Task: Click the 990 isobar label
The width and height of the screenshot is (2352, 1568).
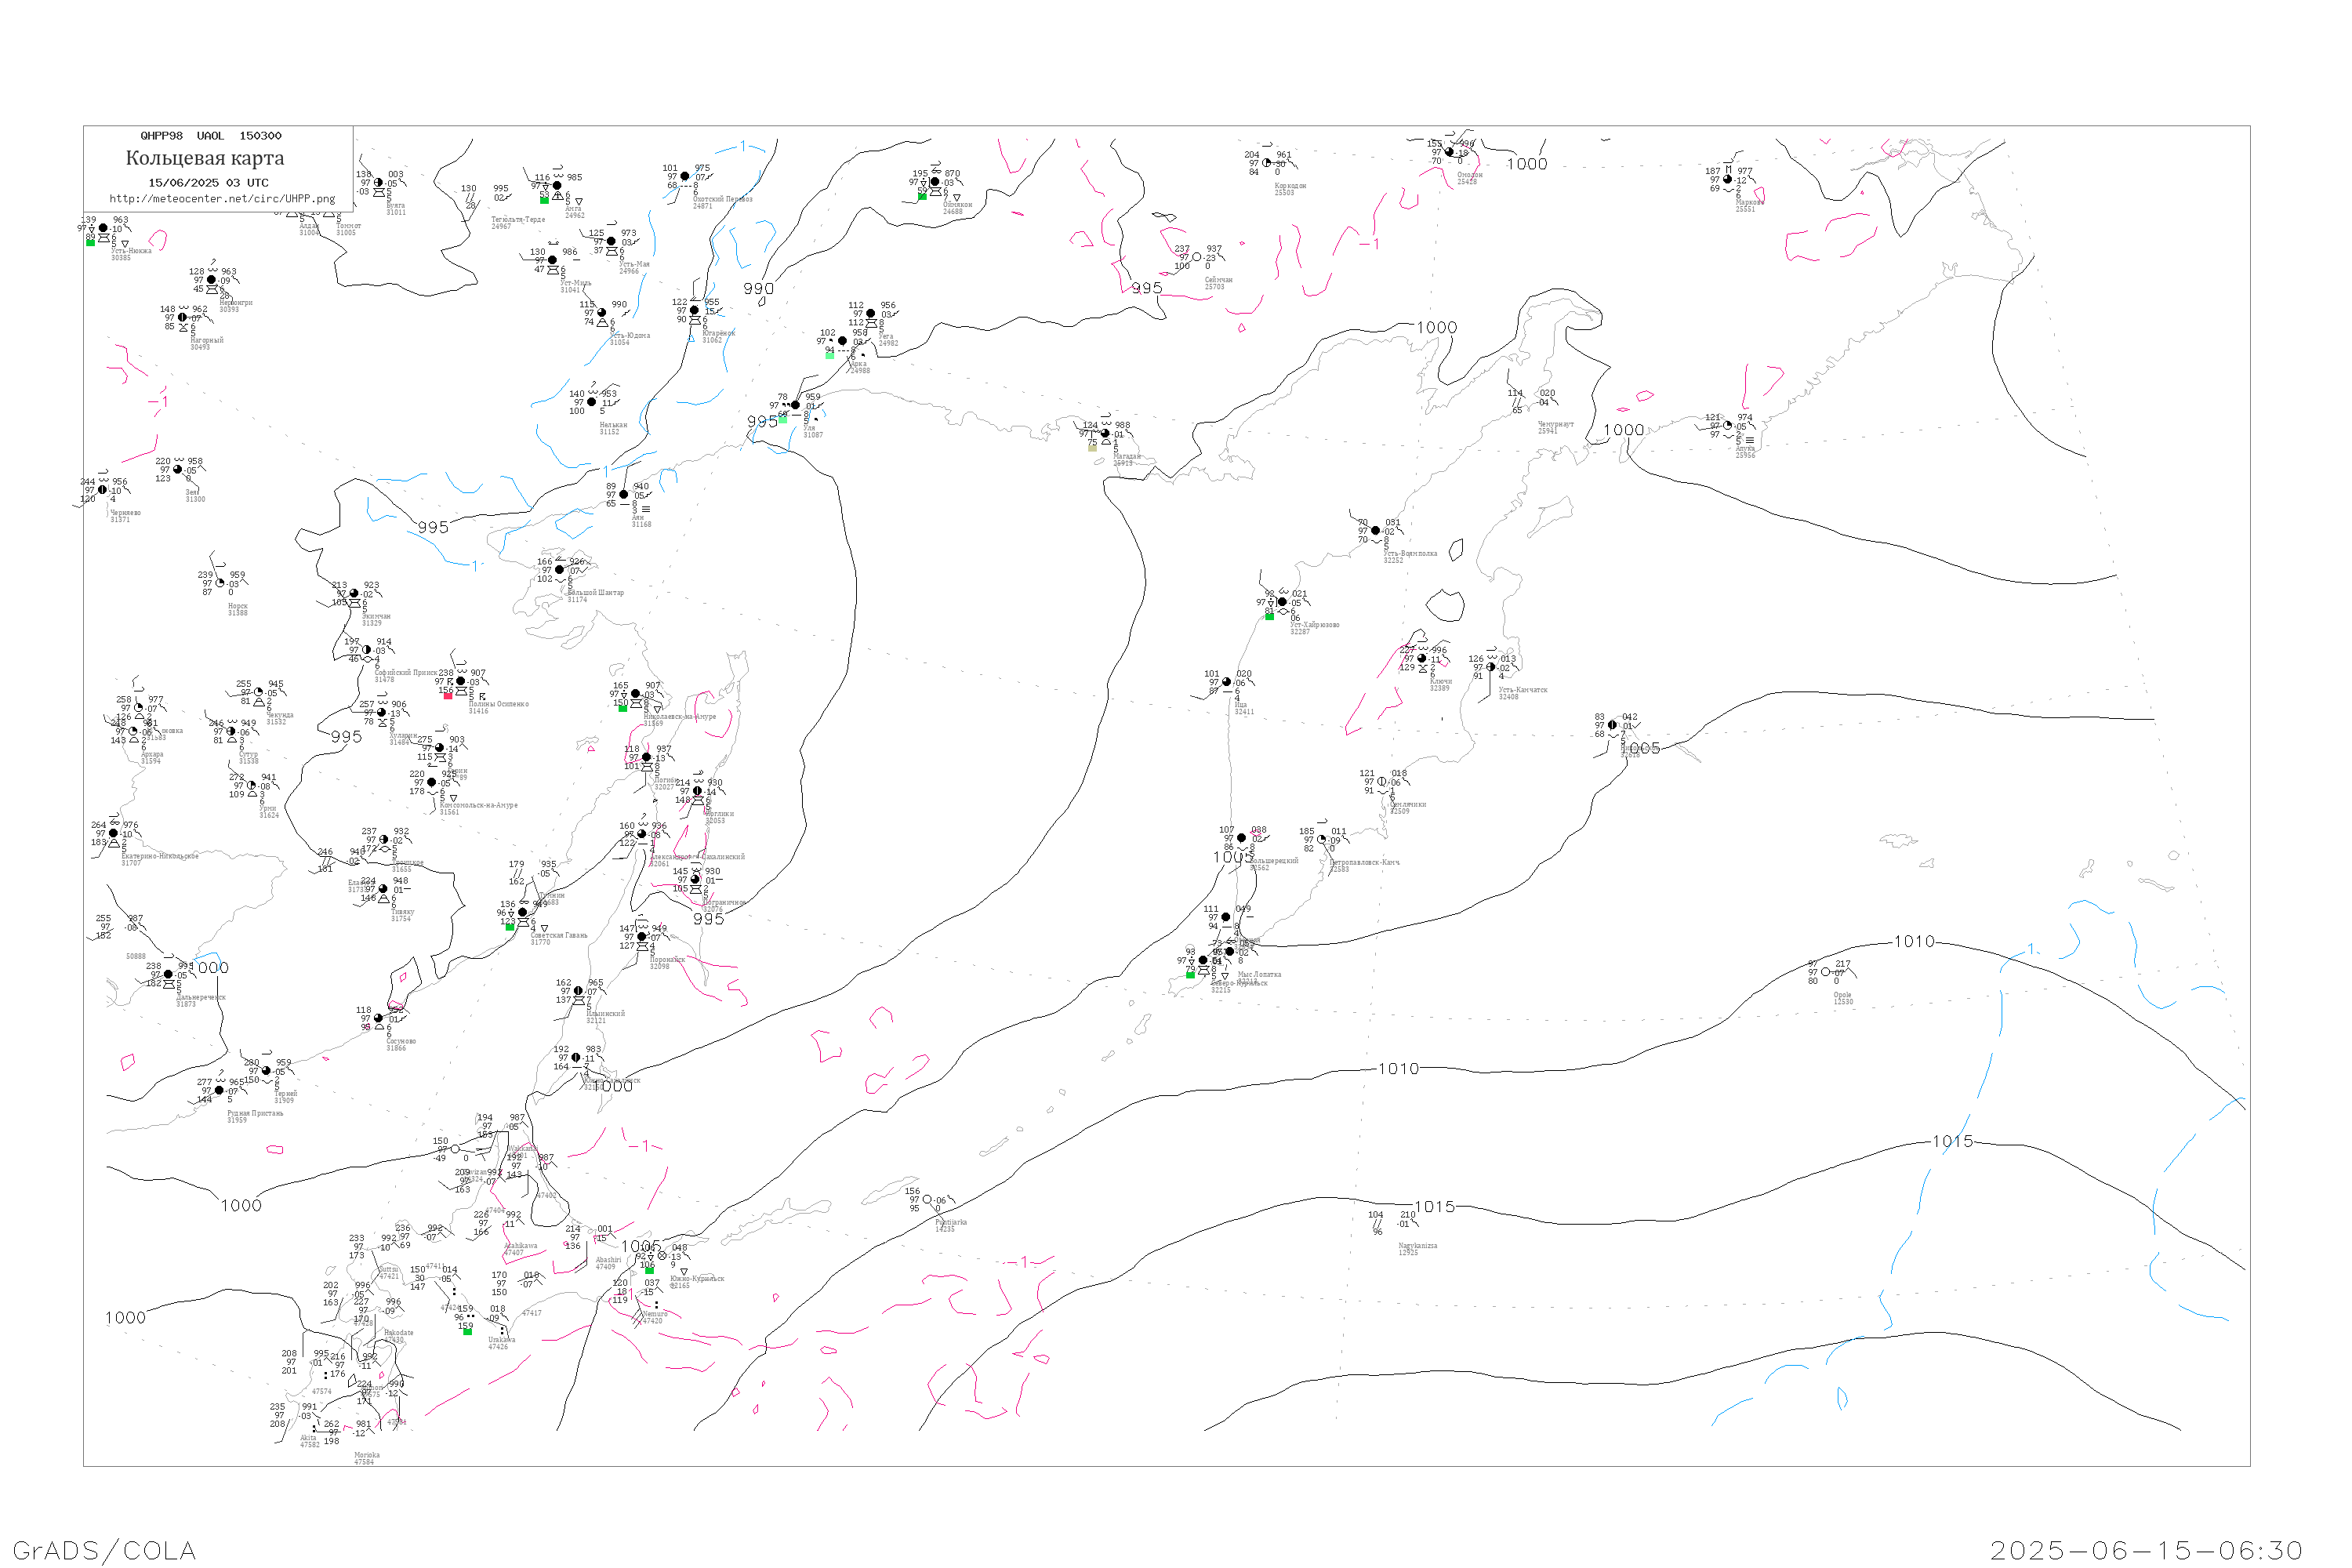Action: (758, 289)
